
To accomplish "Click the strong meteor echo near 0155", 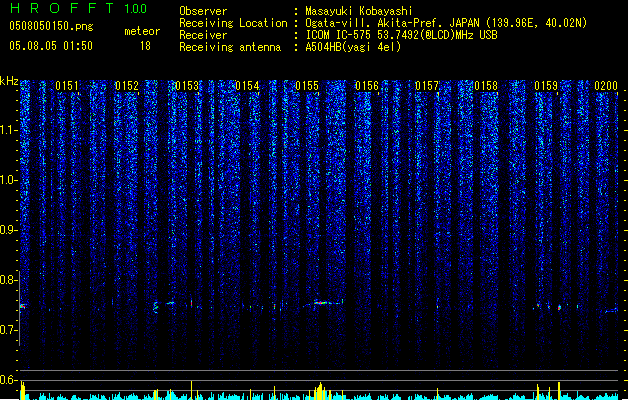I will point(322,303).
